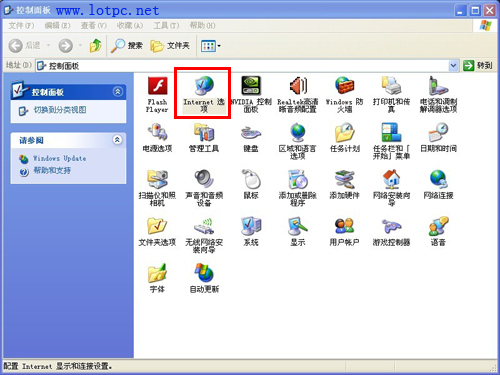Toggle the 文件夹 folders pane button

point(170,45)
